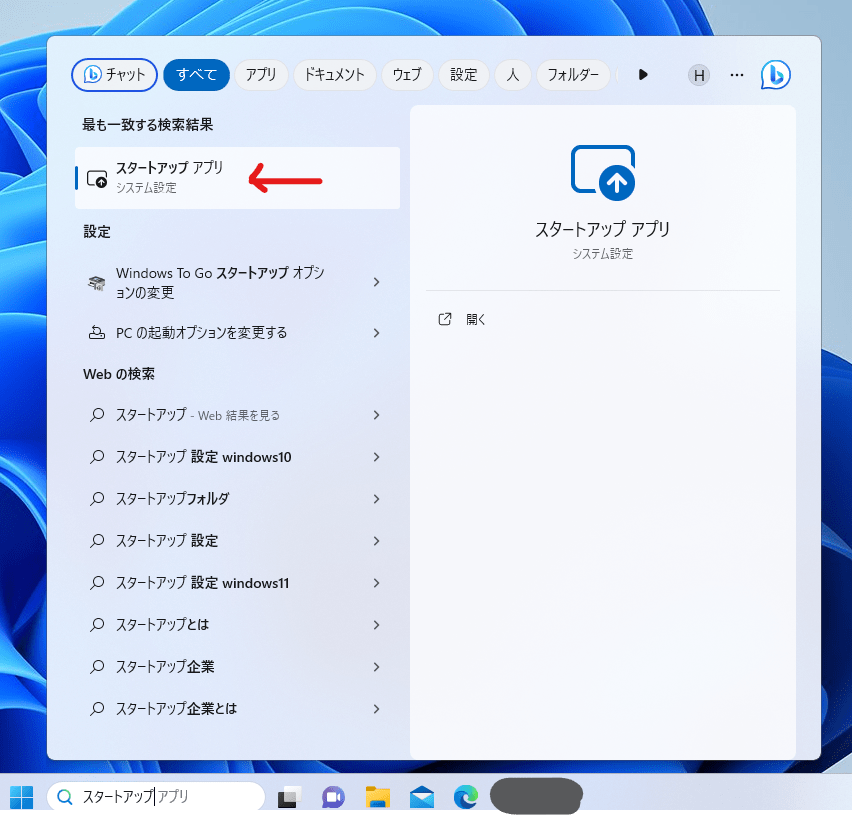Open the three-dots more options menu
Image resolution: width=852 pixels, height=816 pixels.
coord(737,75)
